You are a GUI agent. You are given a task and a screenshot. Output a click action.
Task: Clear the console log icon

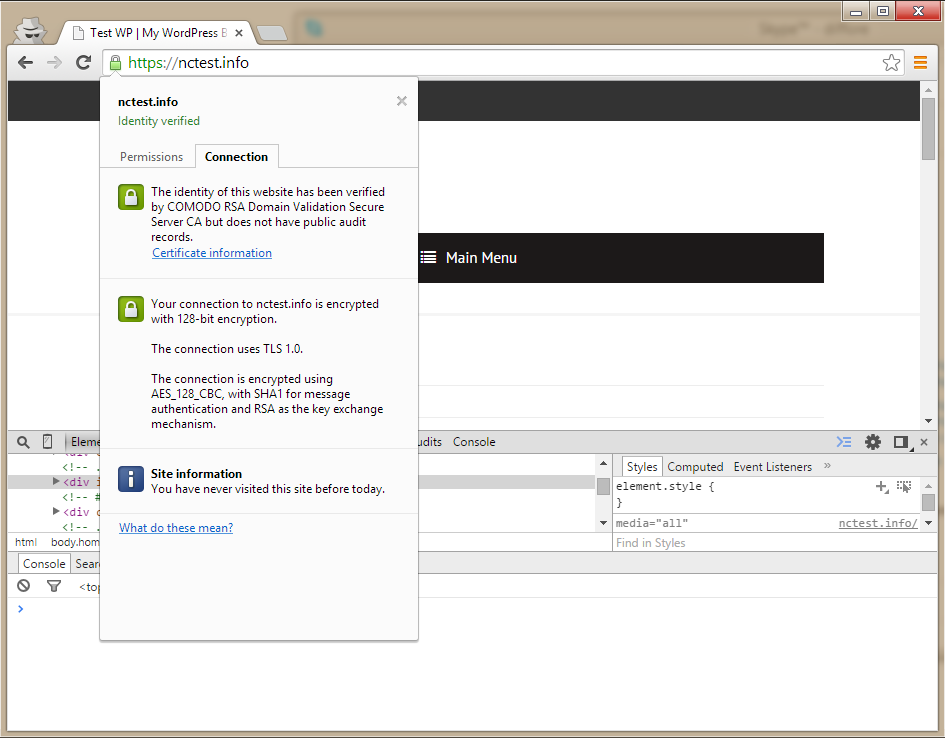coord(24,586)
